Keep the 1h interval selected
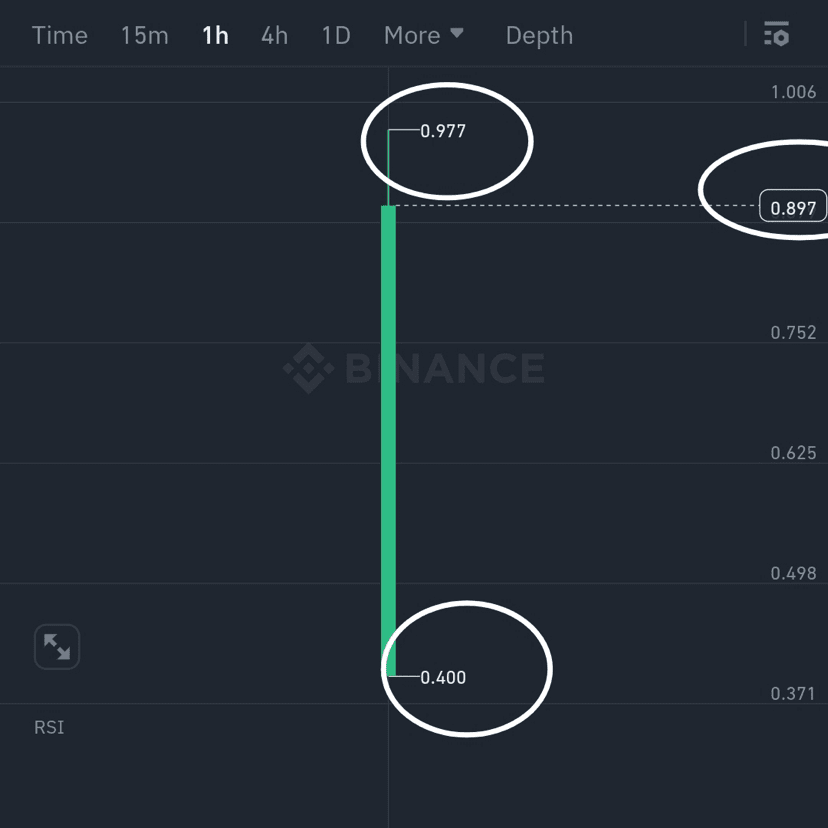 tap(215, 34)
